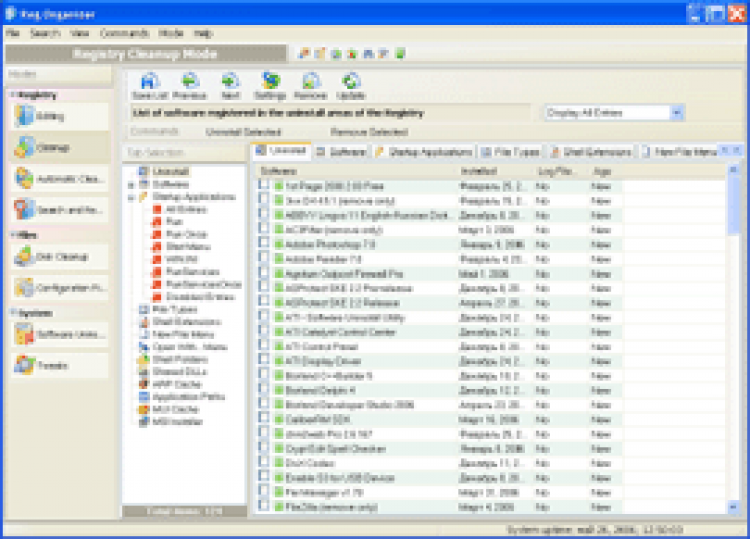
Task: Select Cleanup mode in the sidebar
Action: pos(59,147)
